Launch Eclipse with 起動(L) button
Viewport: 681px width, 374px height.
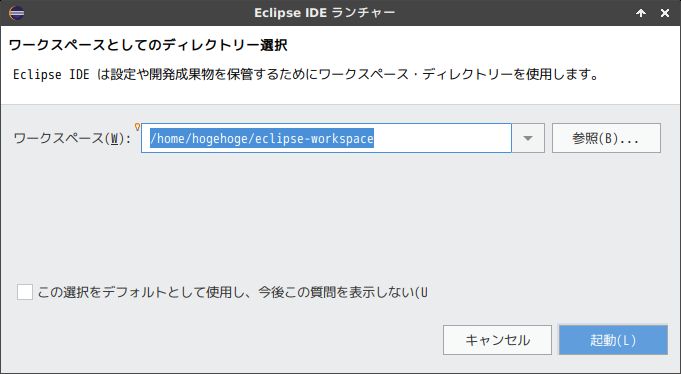(613, 340)
